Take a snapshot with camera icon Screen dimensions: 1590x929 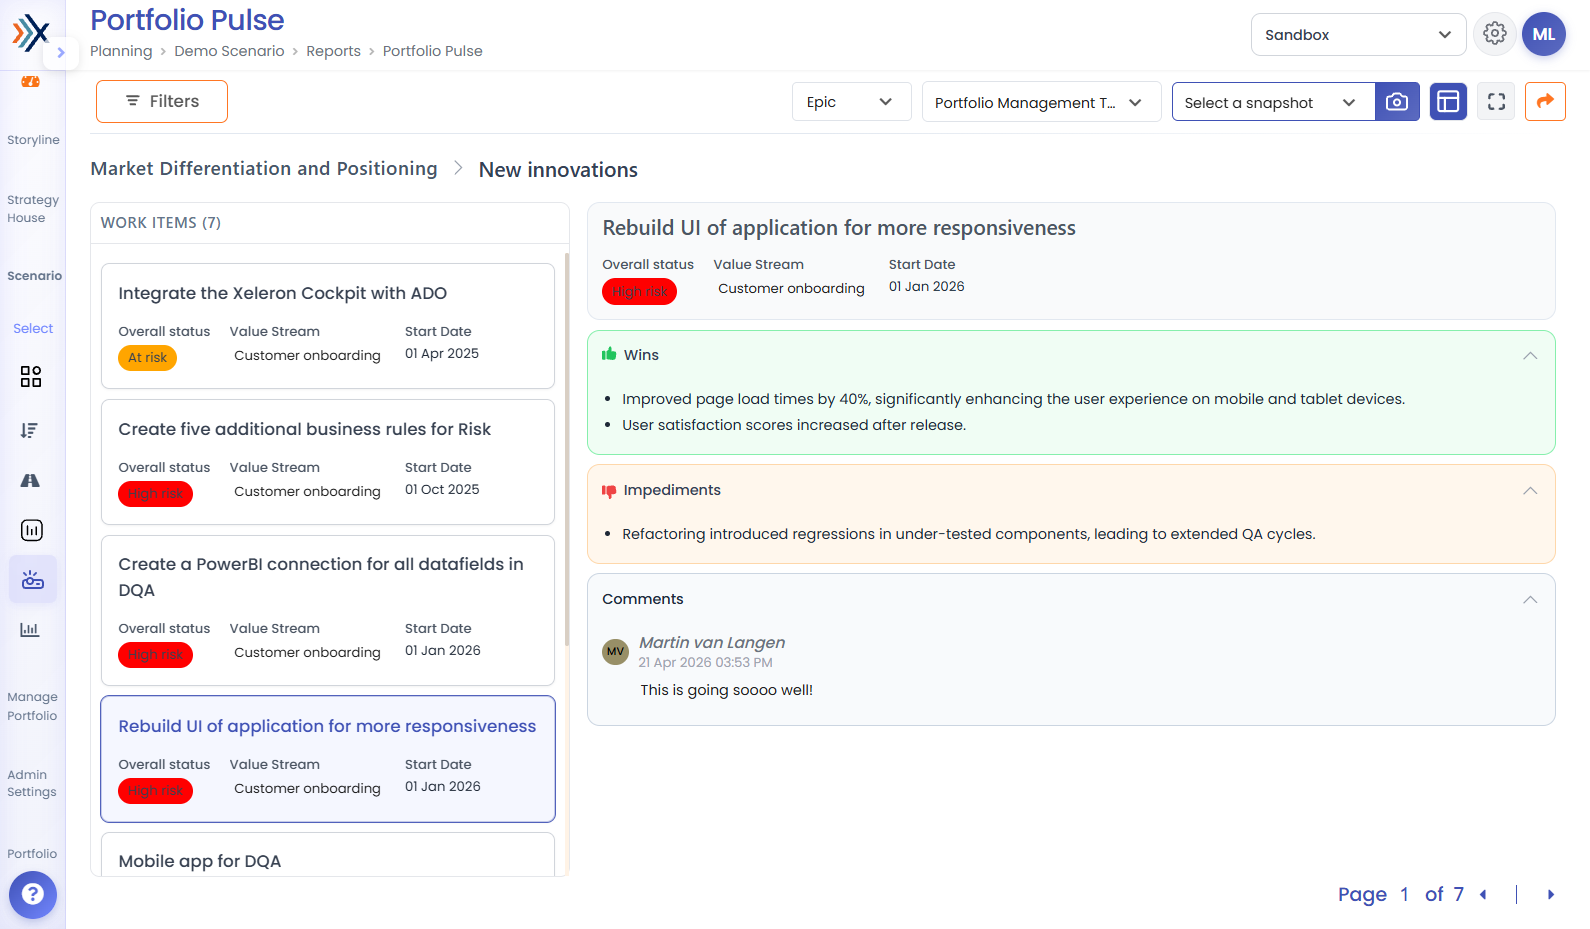(1398, 102)
